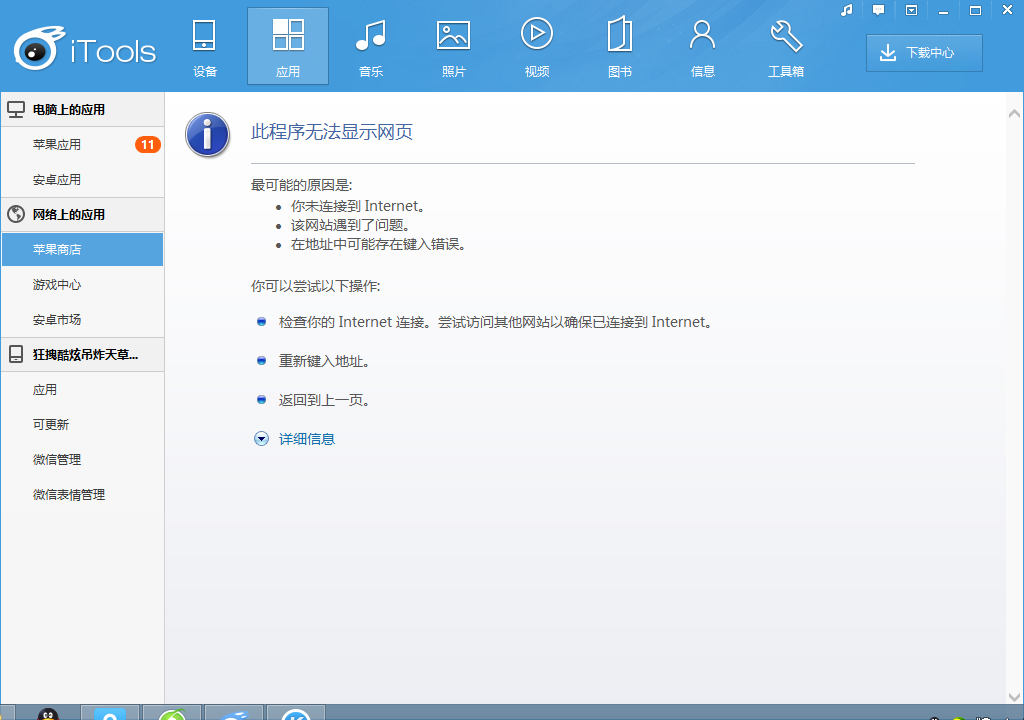Click the scrollbar down arrow
Screen dimensions: 1024x720
click(x=1014, y=696)
